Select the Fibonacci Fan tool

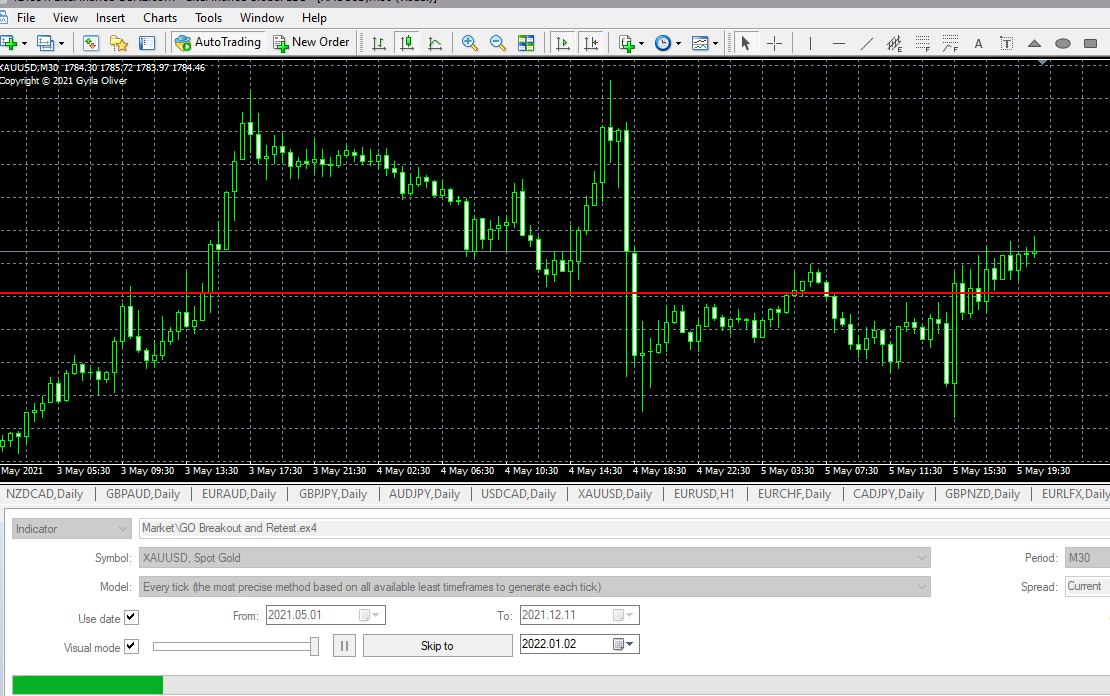click(951, 43)
